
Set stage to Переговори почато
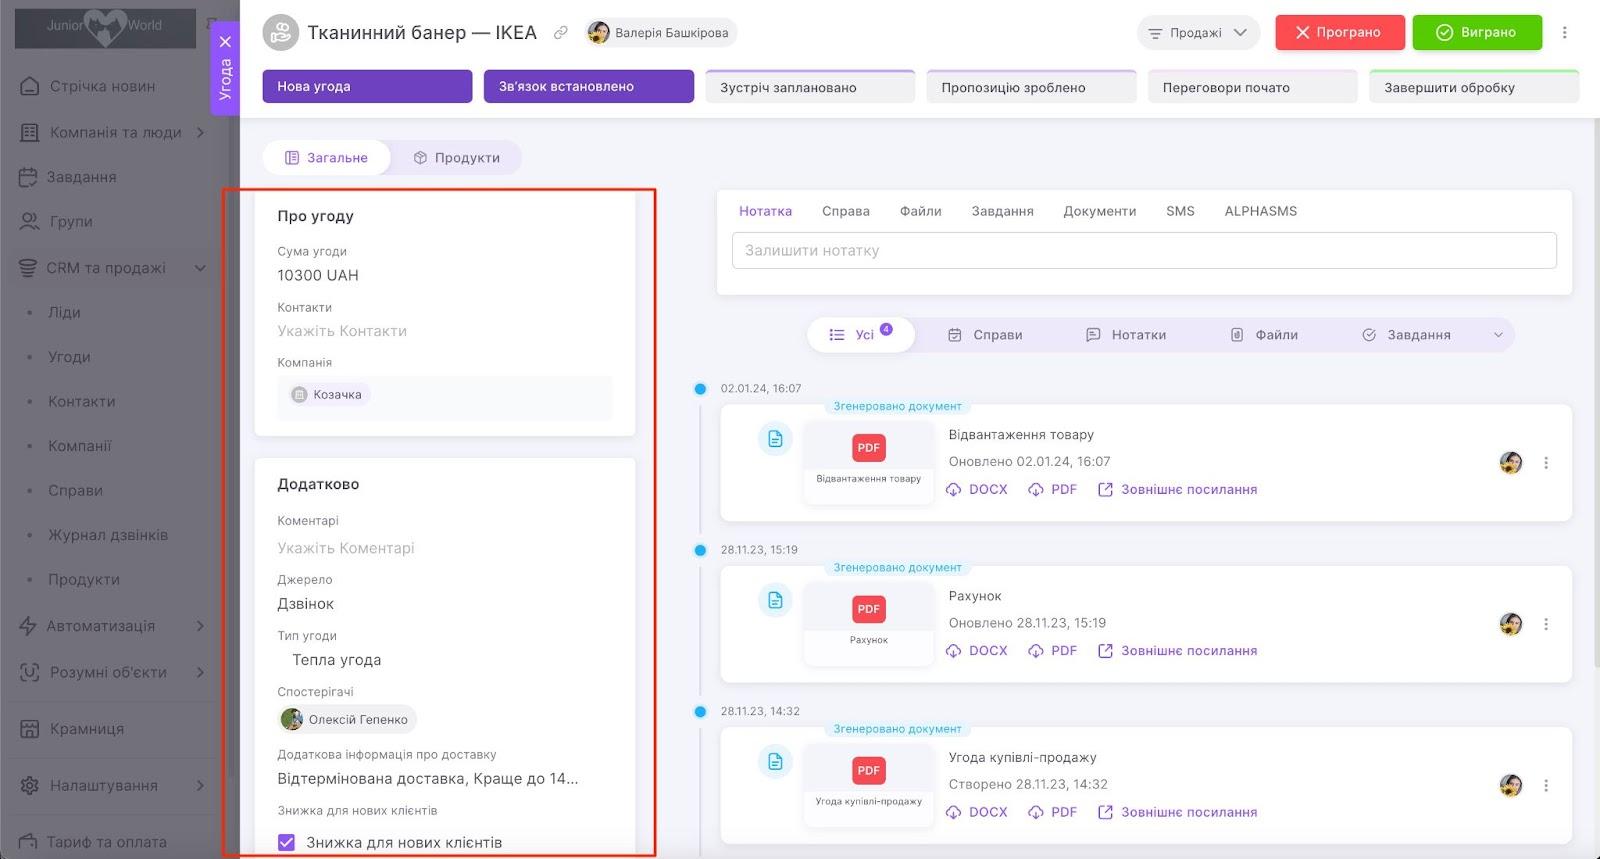(1252, 87)
